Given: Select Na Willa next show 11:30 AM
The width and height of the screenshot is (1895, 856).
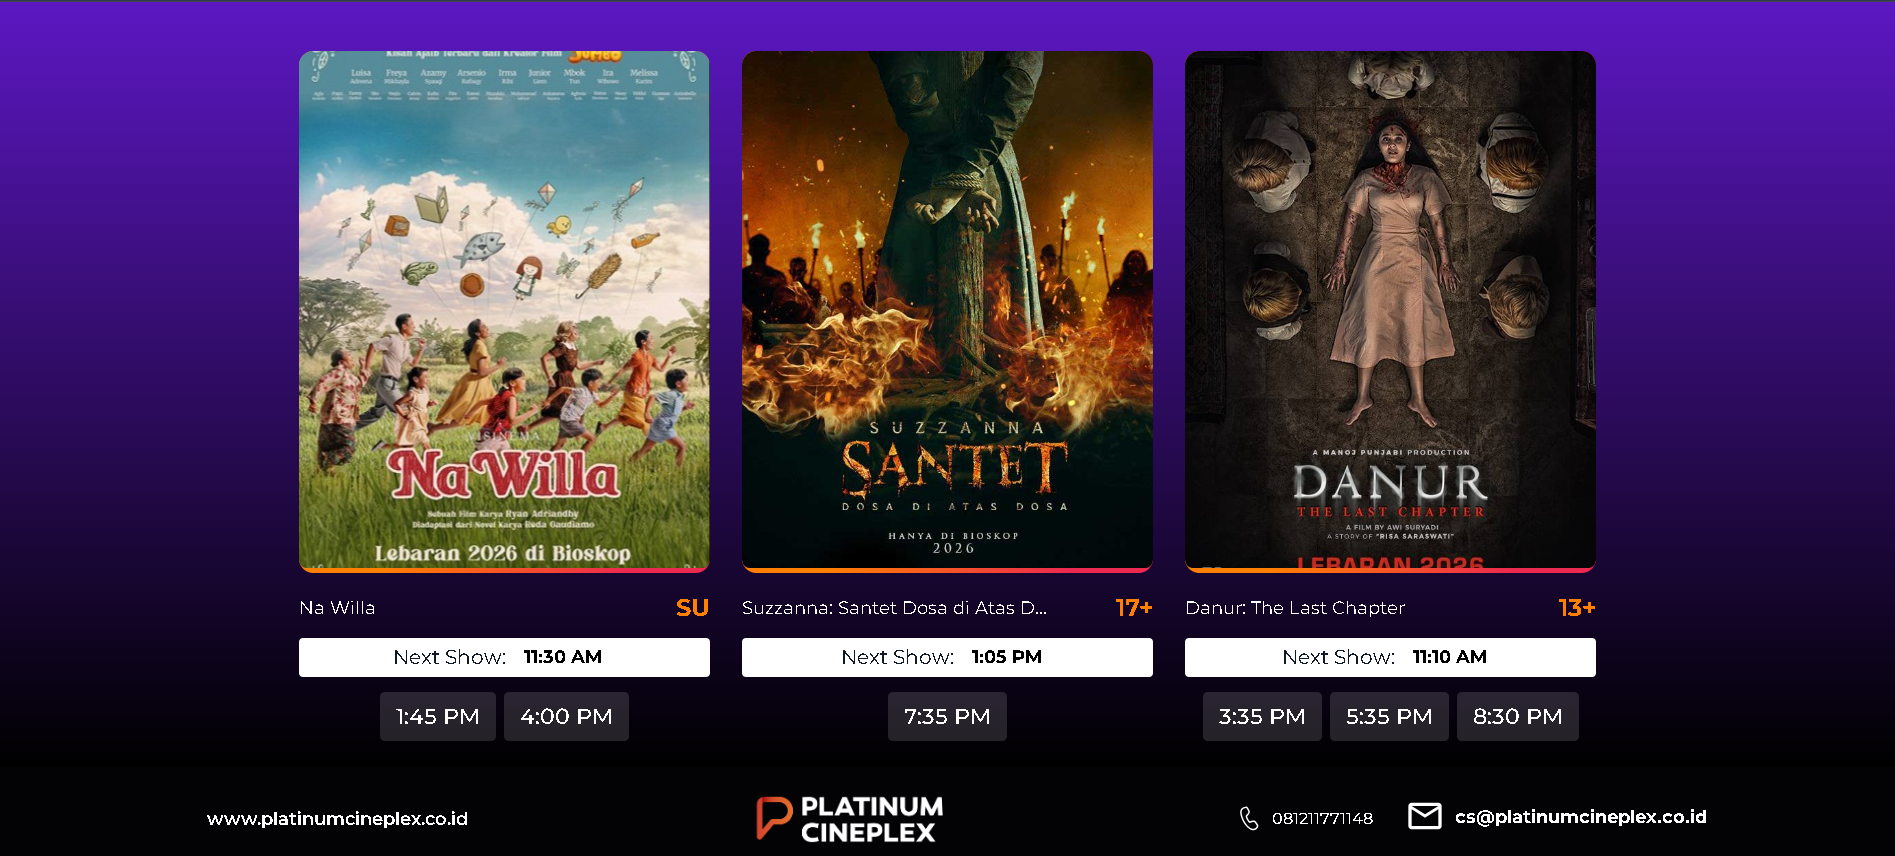Looking at the screenshot, I should (504, 657).
